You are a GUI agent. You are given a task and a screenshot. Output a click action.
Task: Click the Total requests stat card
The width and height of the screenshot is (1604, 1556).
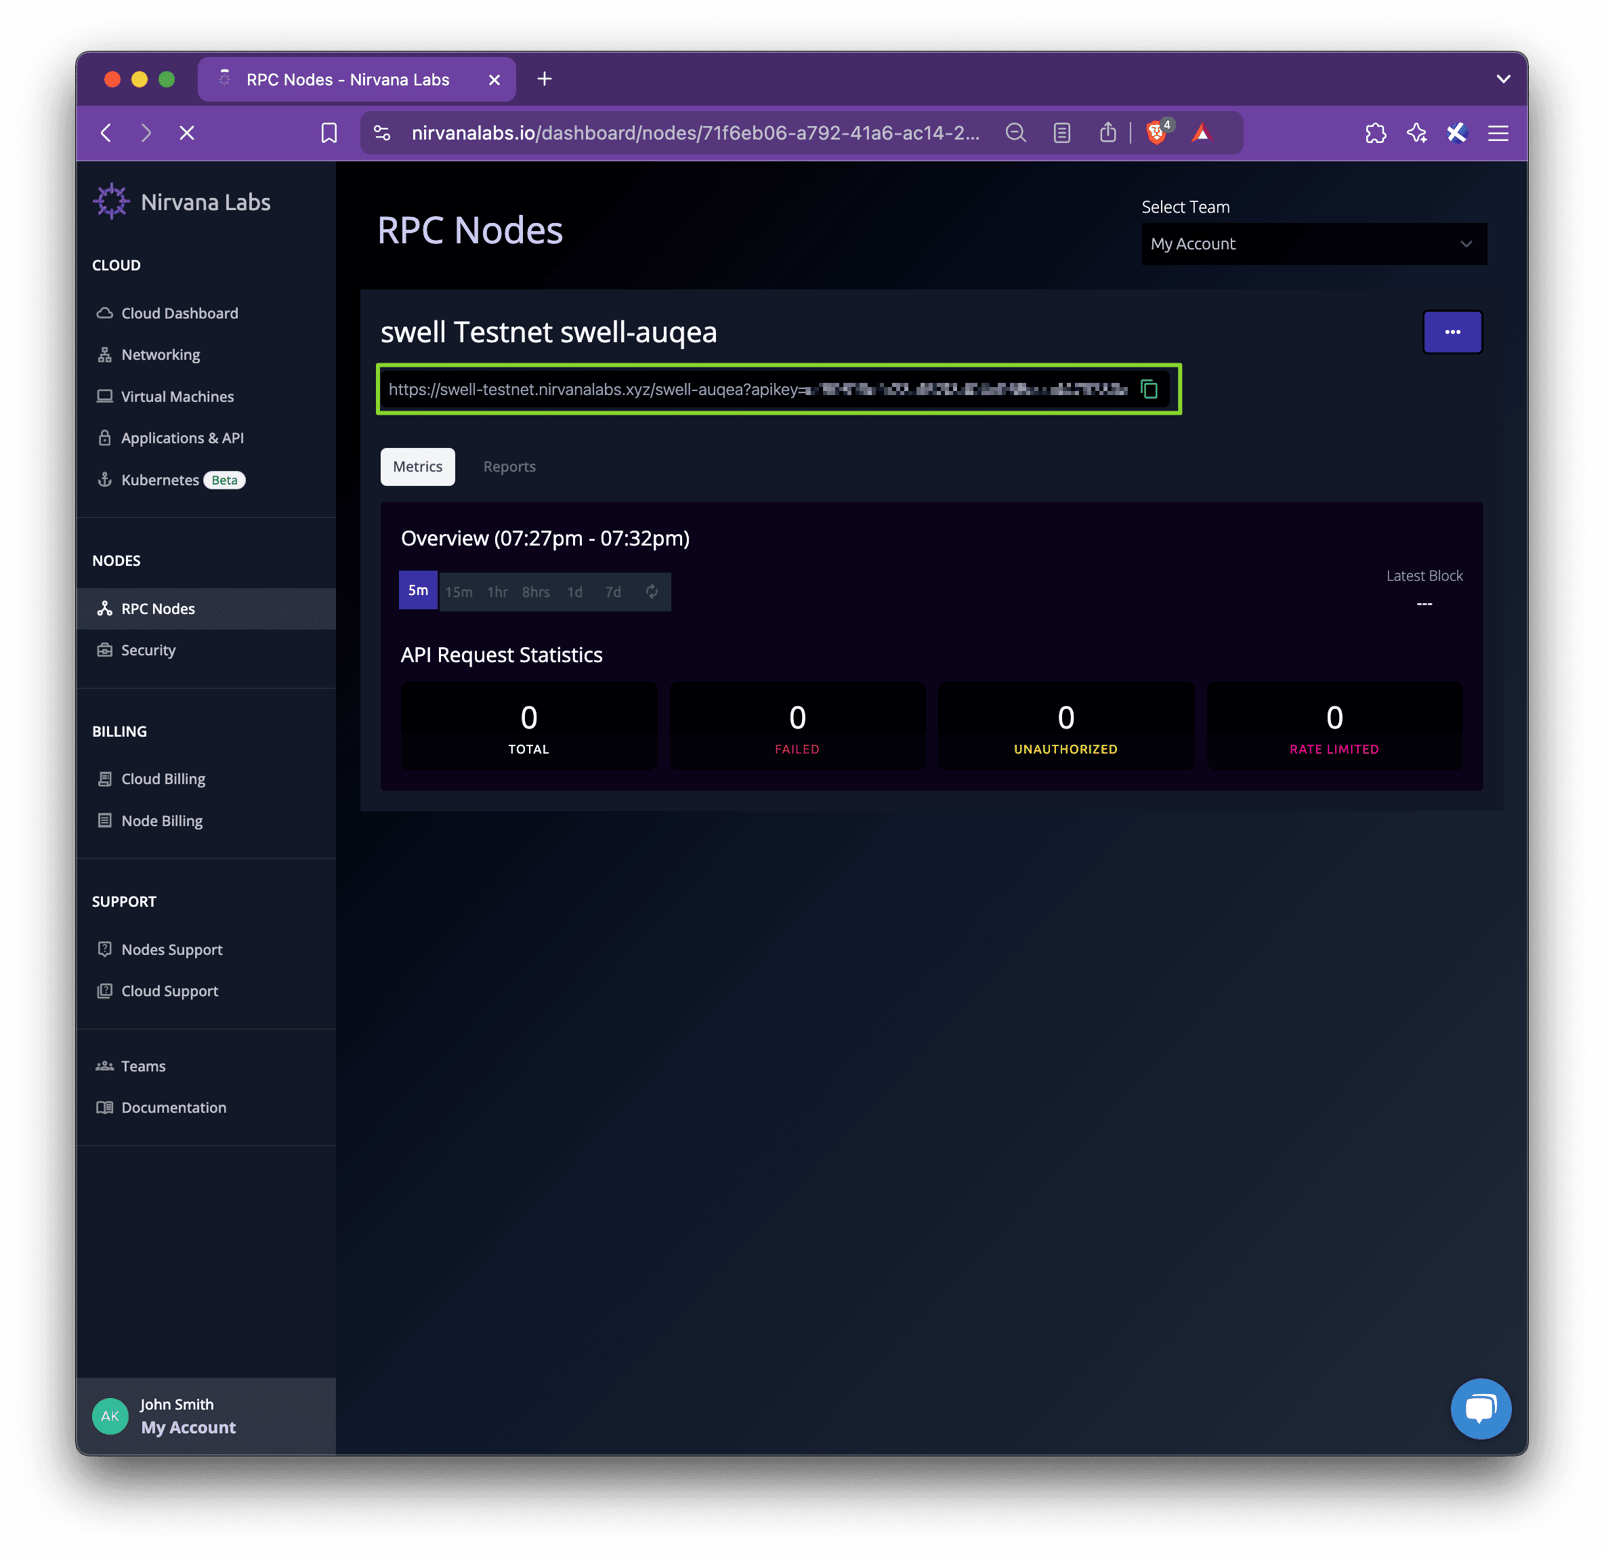[x=529, y=727]
